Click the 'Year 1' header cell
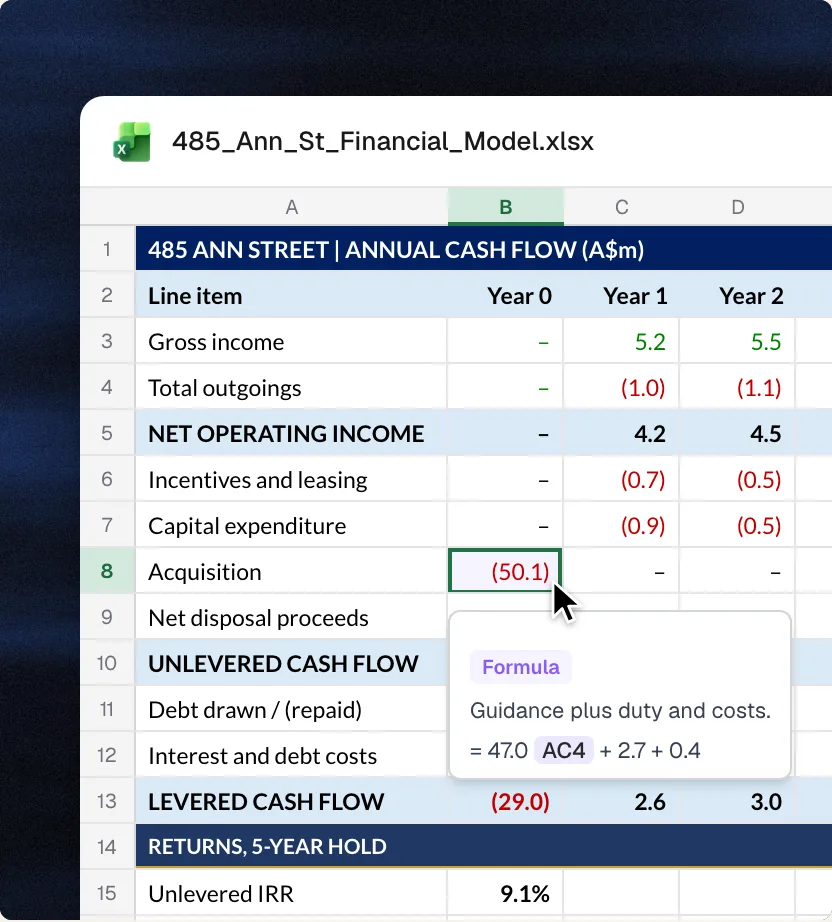Image resolution: width=832 pixels, height=922 pixels. 621,295
